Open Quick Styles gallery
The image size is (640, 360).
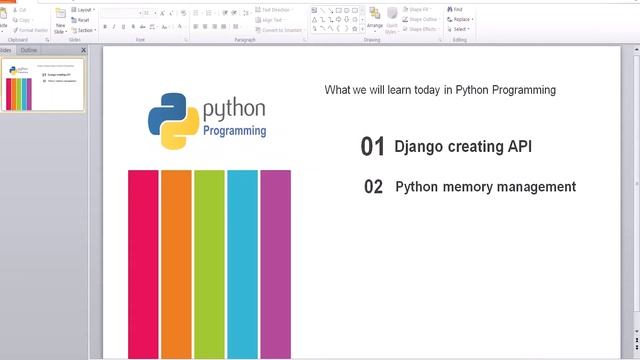391,20
